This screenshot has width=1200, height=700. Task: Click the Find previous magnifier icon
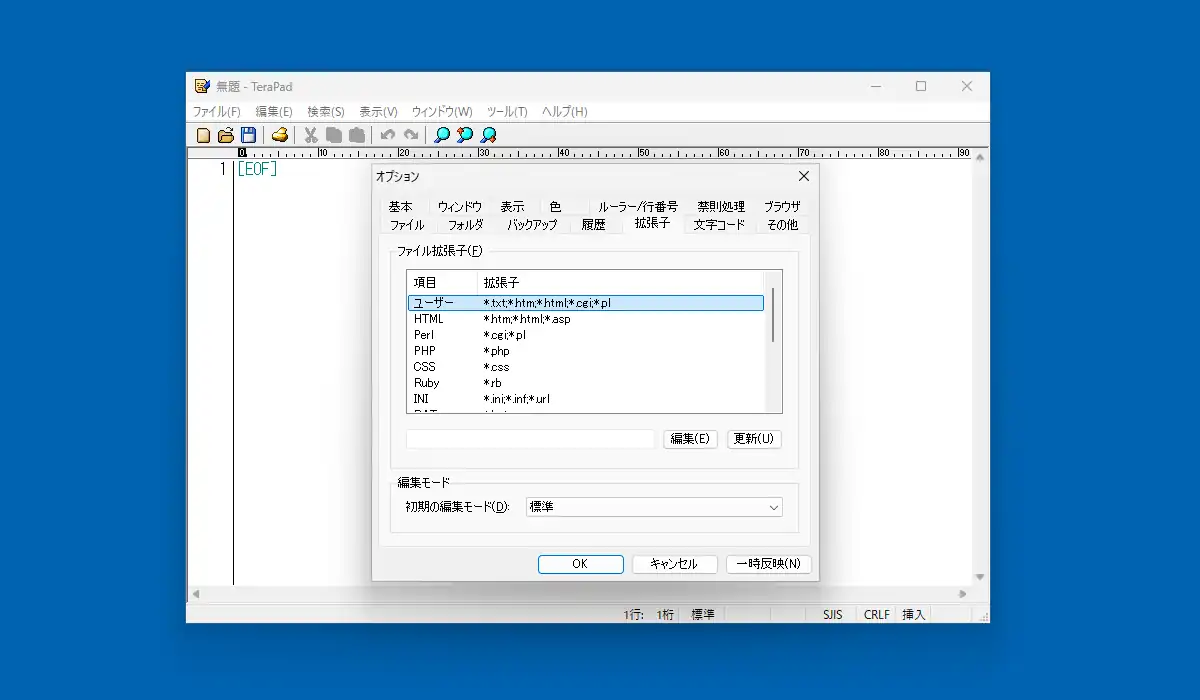point(465,135)
